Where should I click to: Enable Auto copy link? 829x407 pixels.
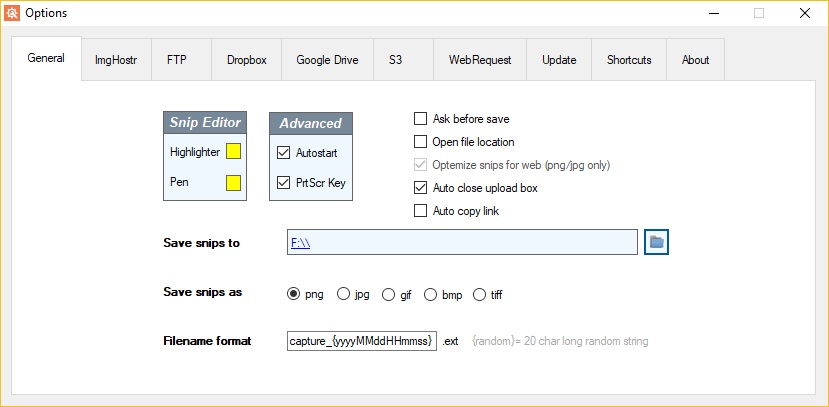[x=420, y=211]
